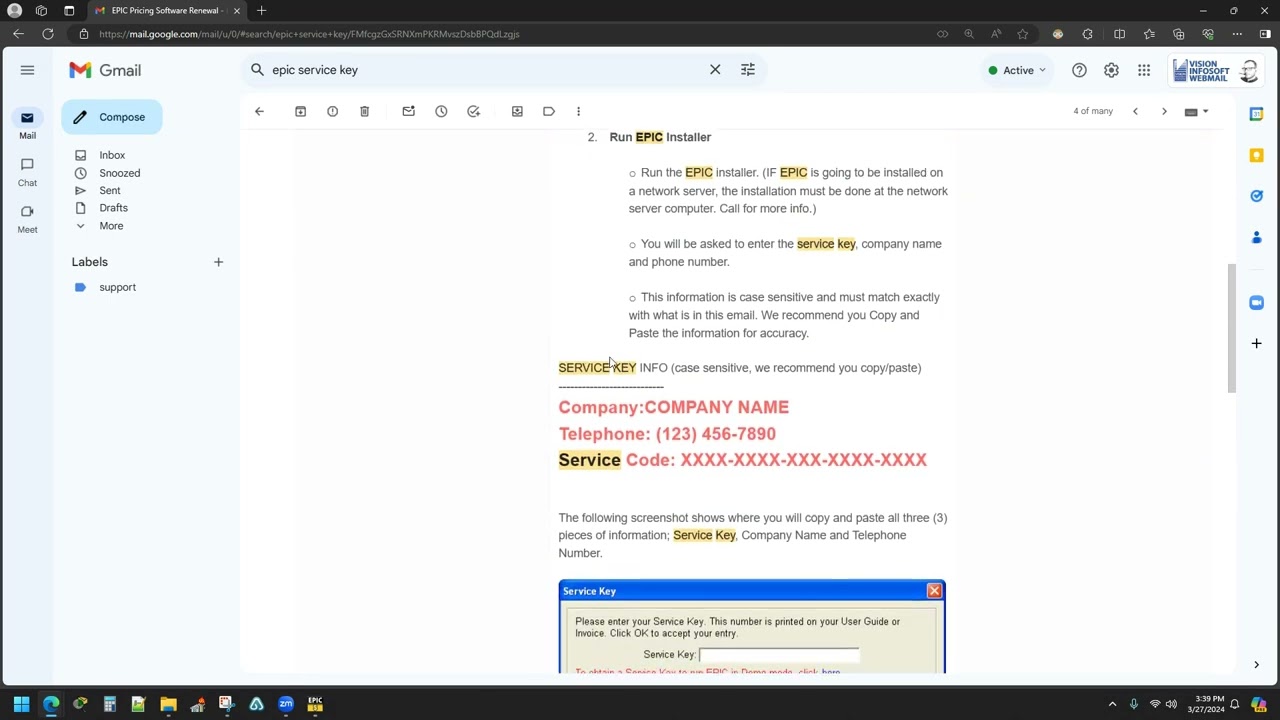This screenshot has width=1280, height=720.
Task: Switch to Mail in the left rail
Action: click(x=27, y=124)
